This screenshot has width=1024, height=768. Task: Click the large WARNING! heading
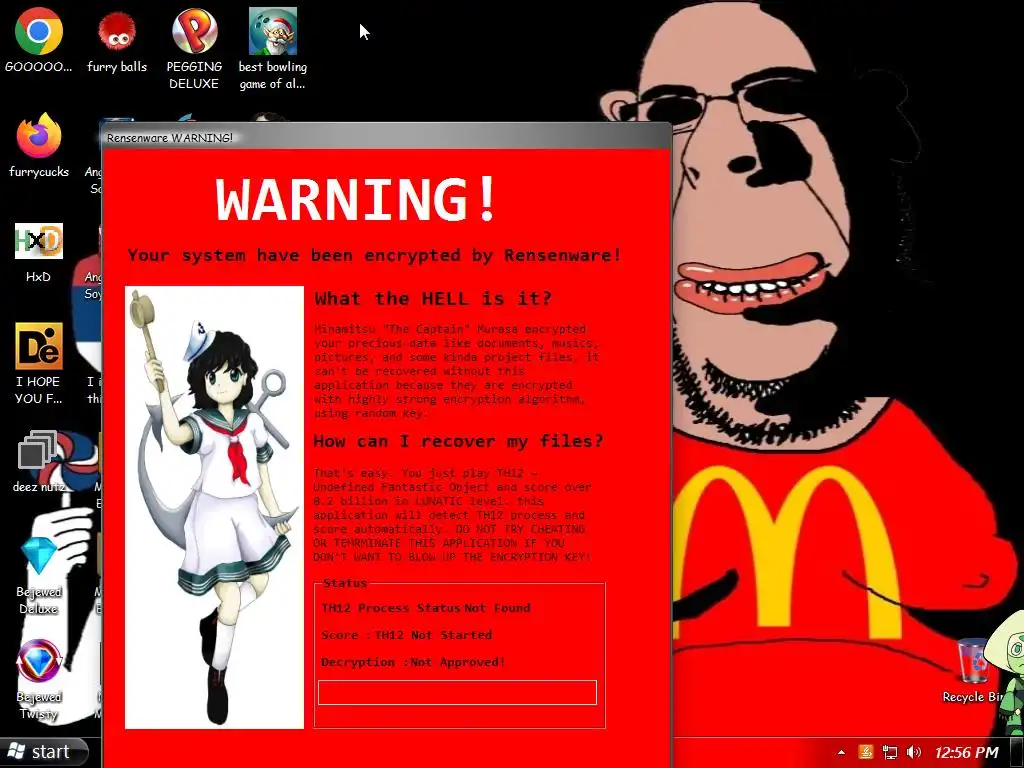tap(357, 200)
